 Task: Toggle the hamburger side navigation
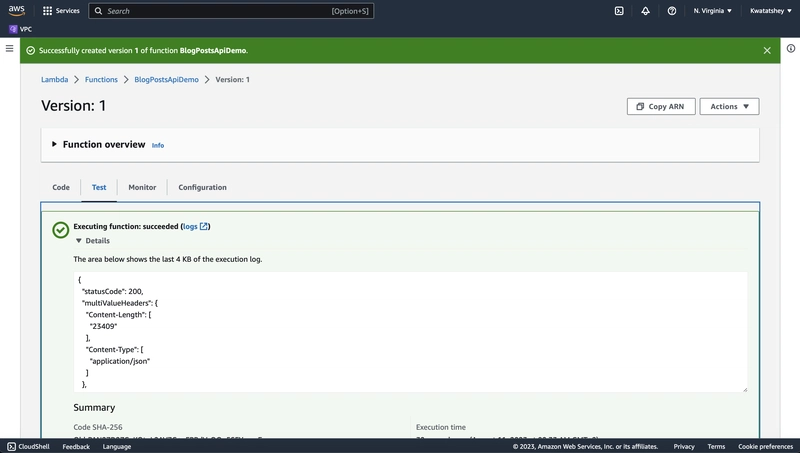coord(9,48)
